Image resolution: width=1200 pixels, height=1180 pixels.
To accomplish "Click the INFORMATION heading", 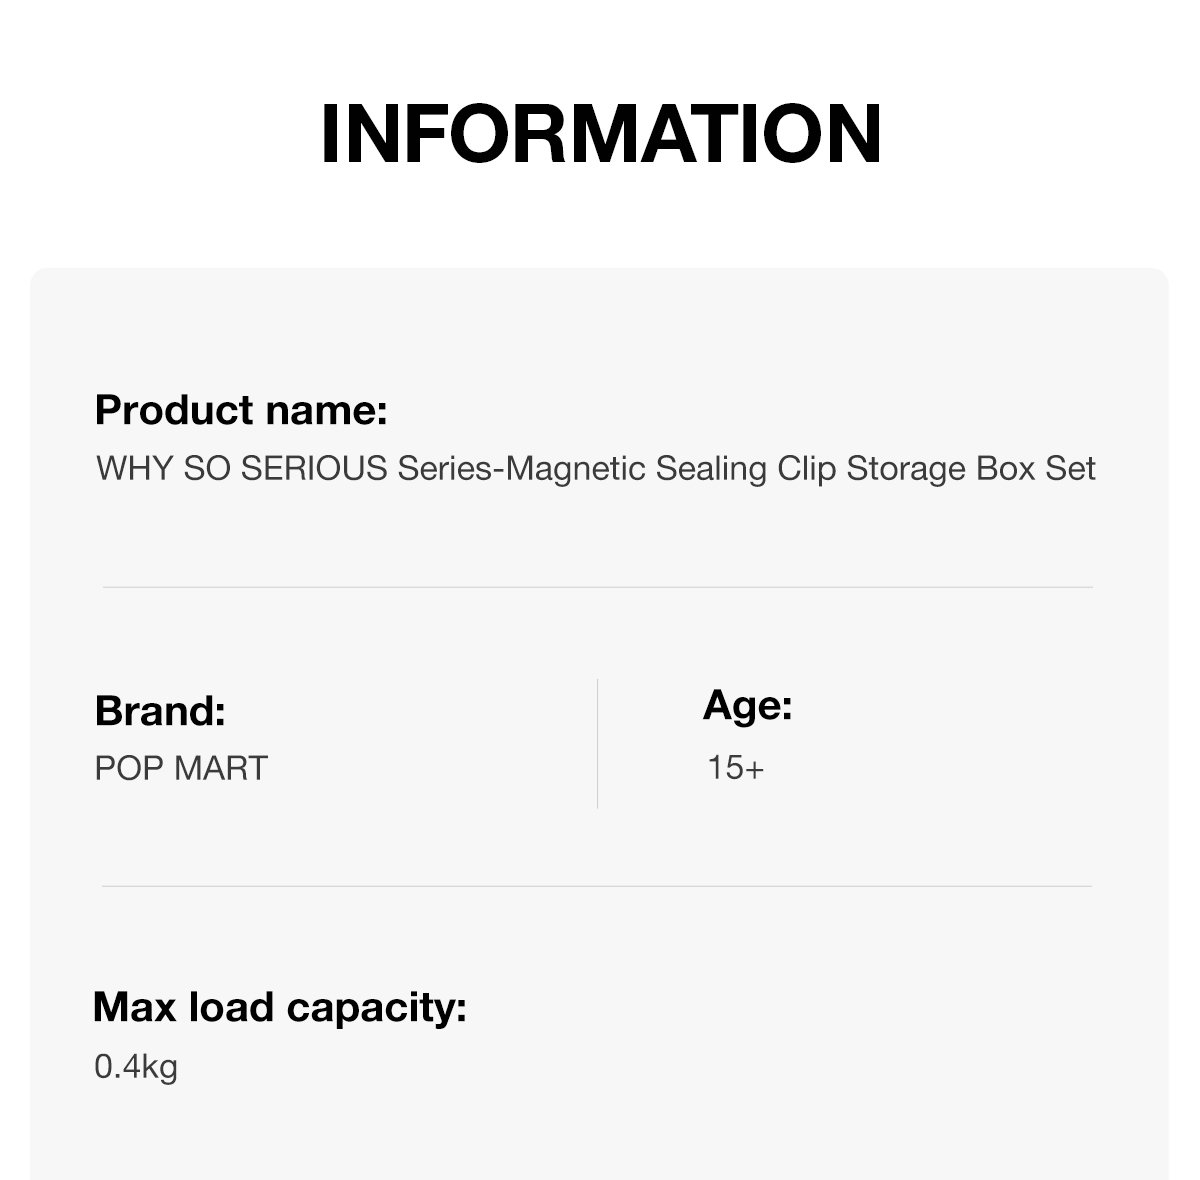I will pyautogui.click(x=600, y=133).
